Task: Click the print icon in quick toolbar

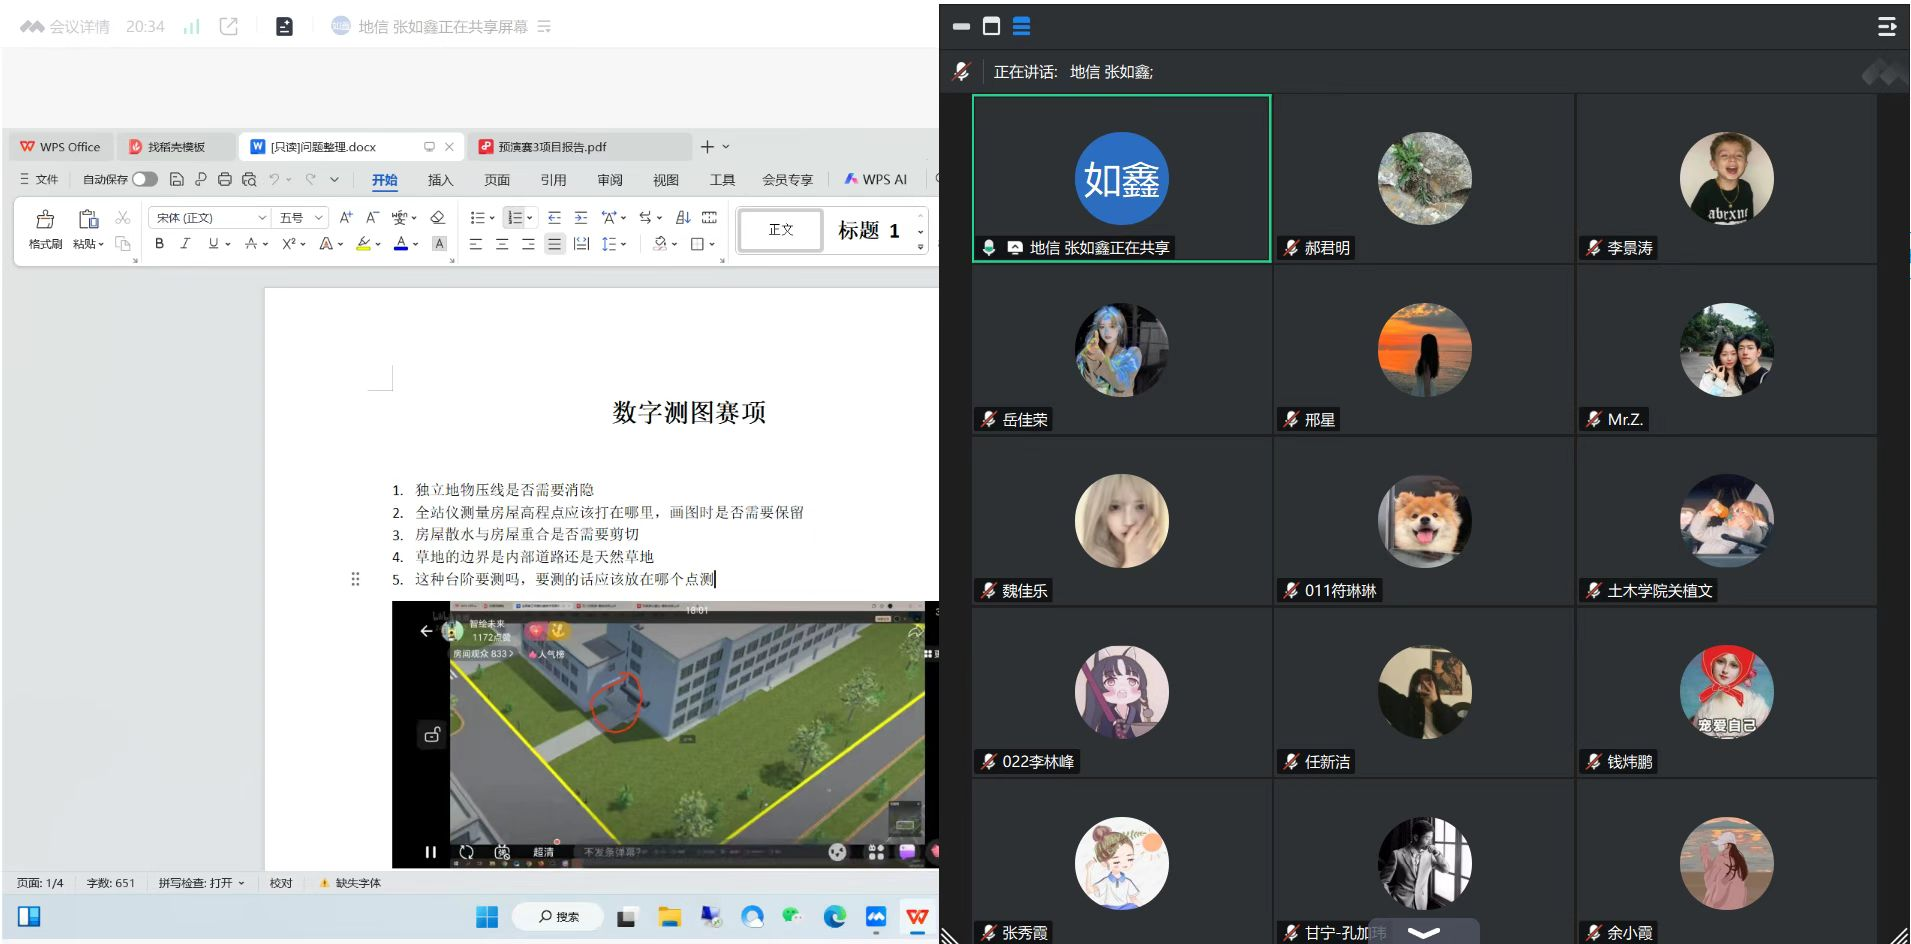Action: (224, 179)
